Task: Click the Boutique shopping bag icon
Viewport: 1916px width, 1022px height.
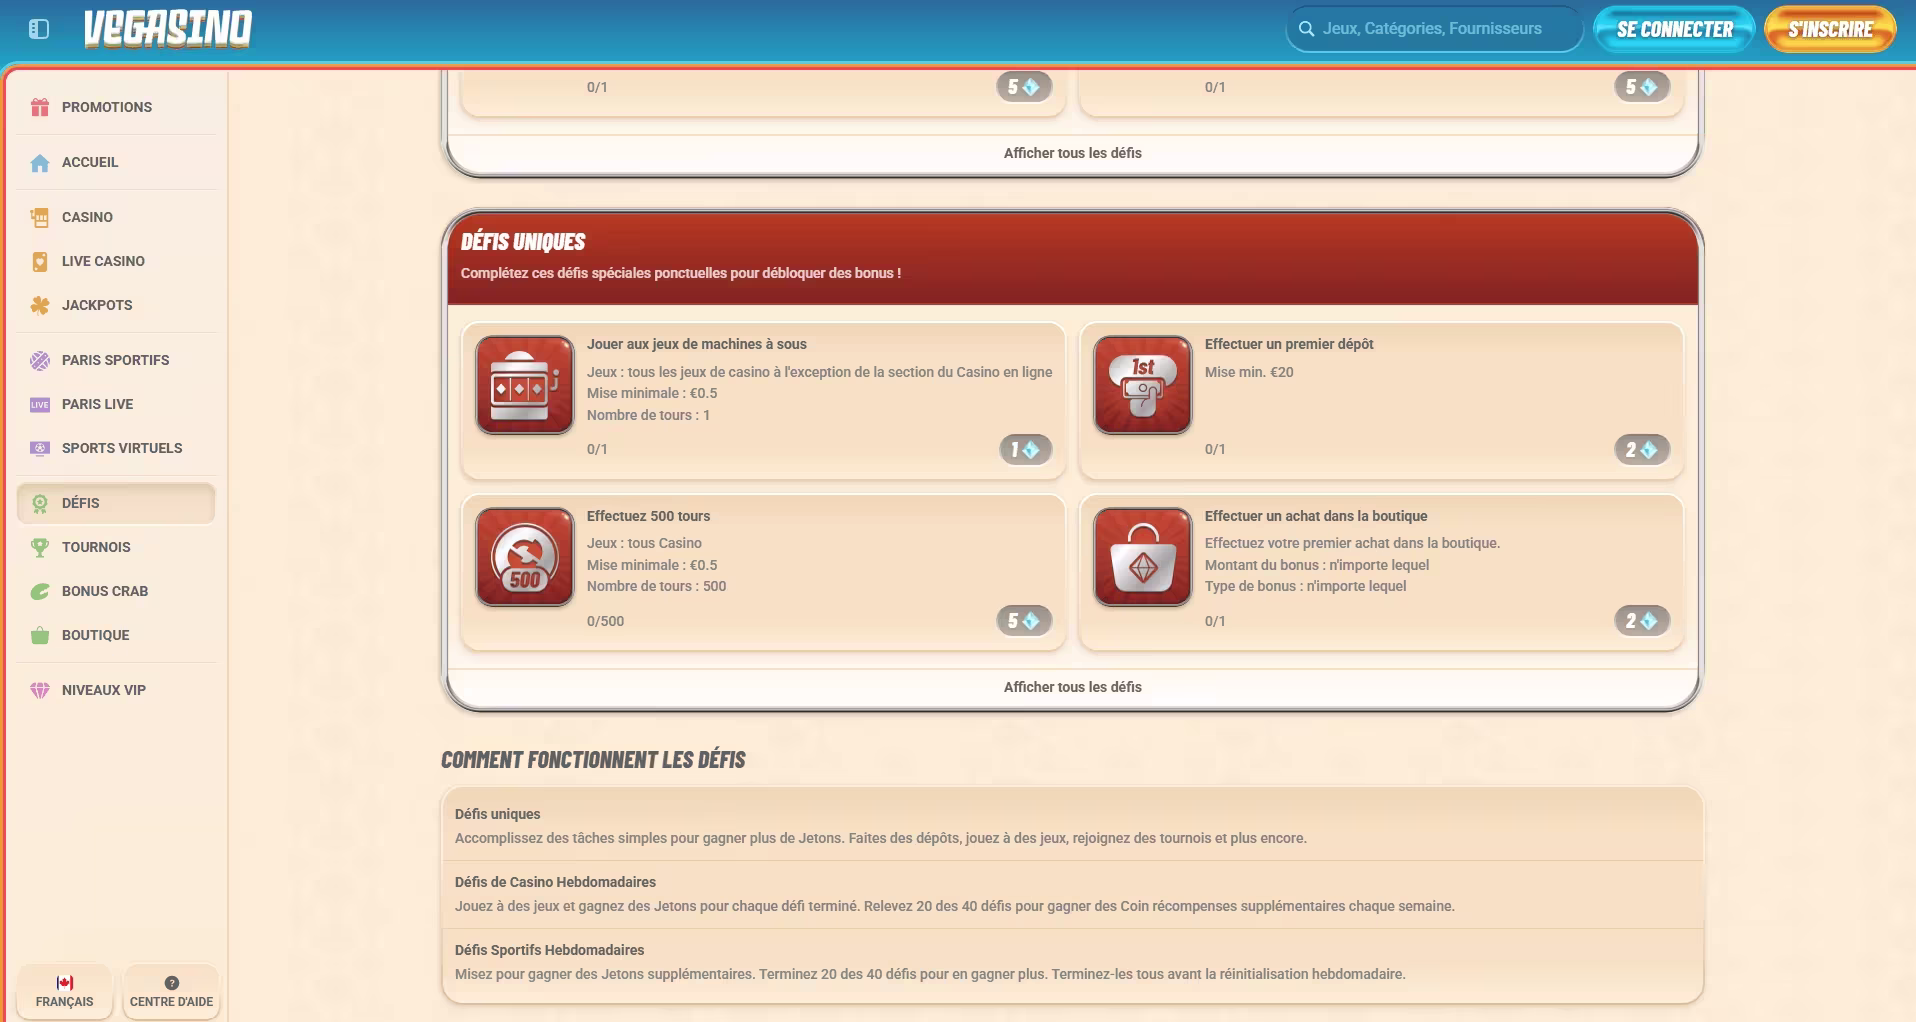Action: point(40,635)
